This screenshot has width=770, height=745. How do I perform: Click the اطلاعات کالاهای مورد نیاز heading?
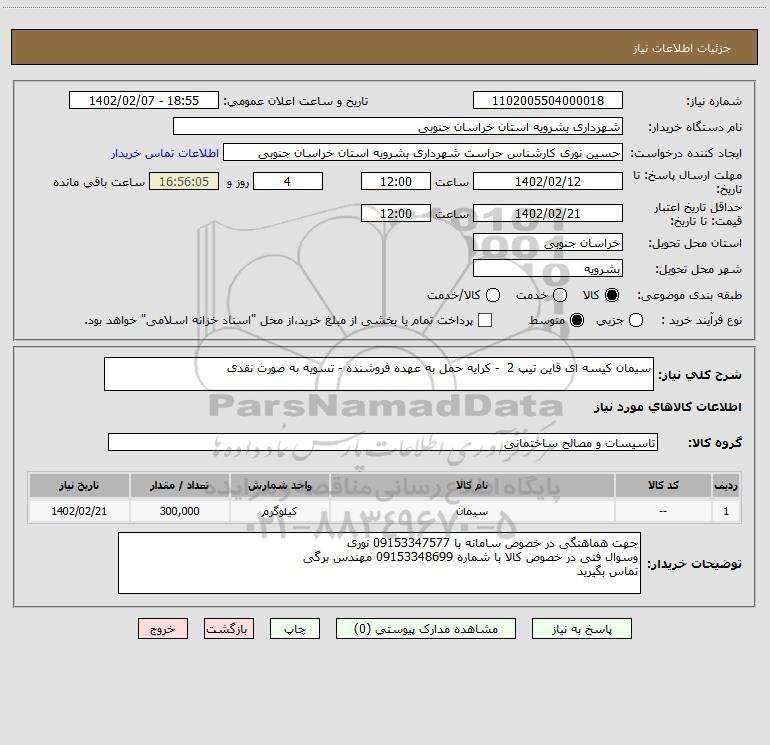(x=667, y=407)
